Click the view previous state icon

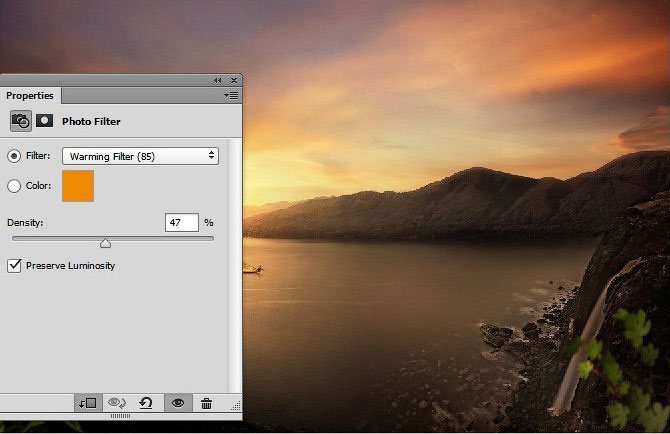point(117,403)
